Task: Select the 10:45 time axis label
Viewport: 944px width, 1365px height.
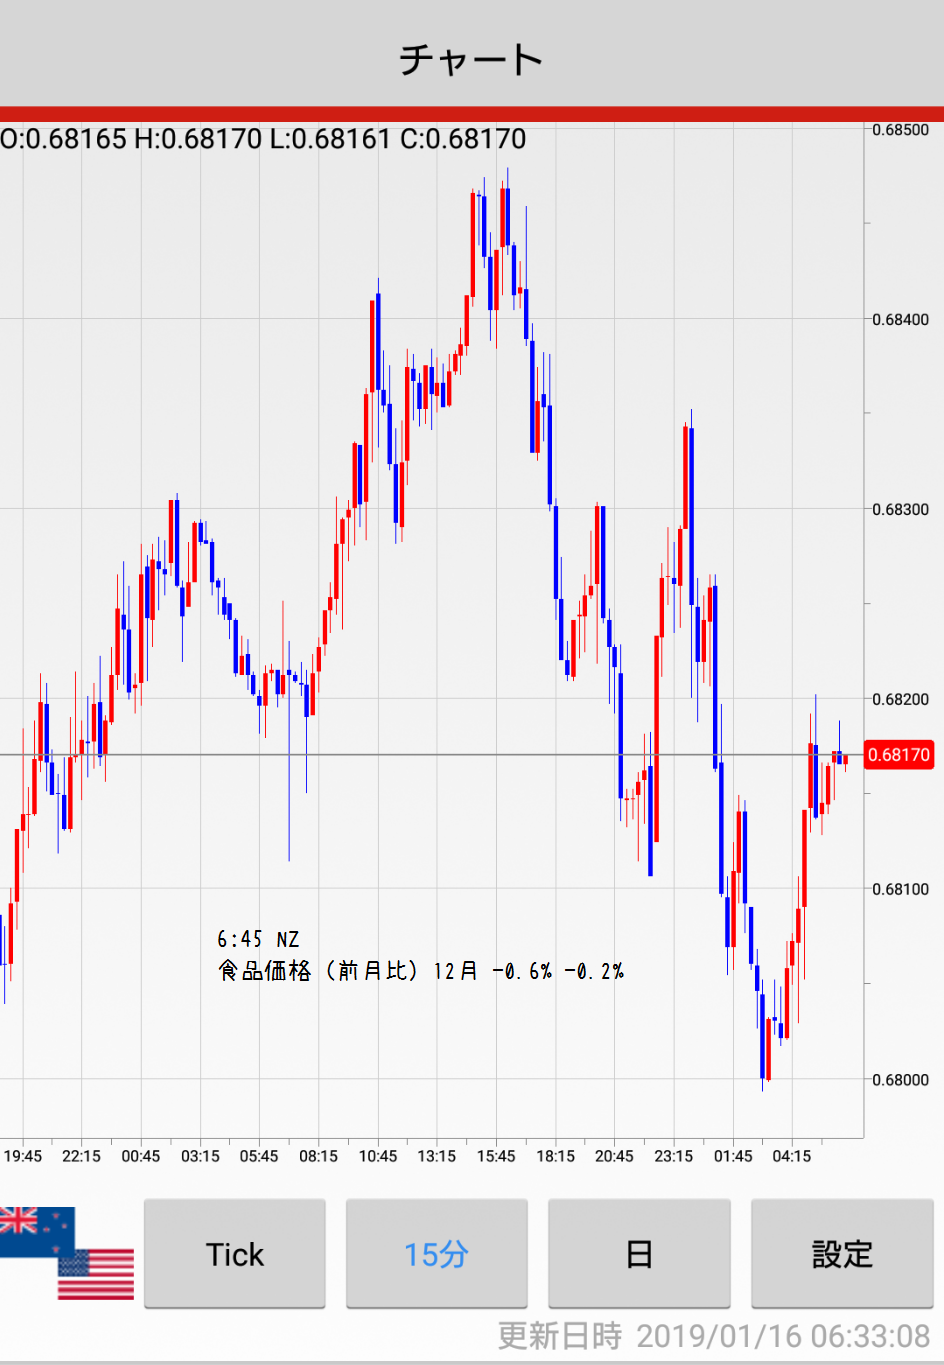Action: tap(378, 1156)
